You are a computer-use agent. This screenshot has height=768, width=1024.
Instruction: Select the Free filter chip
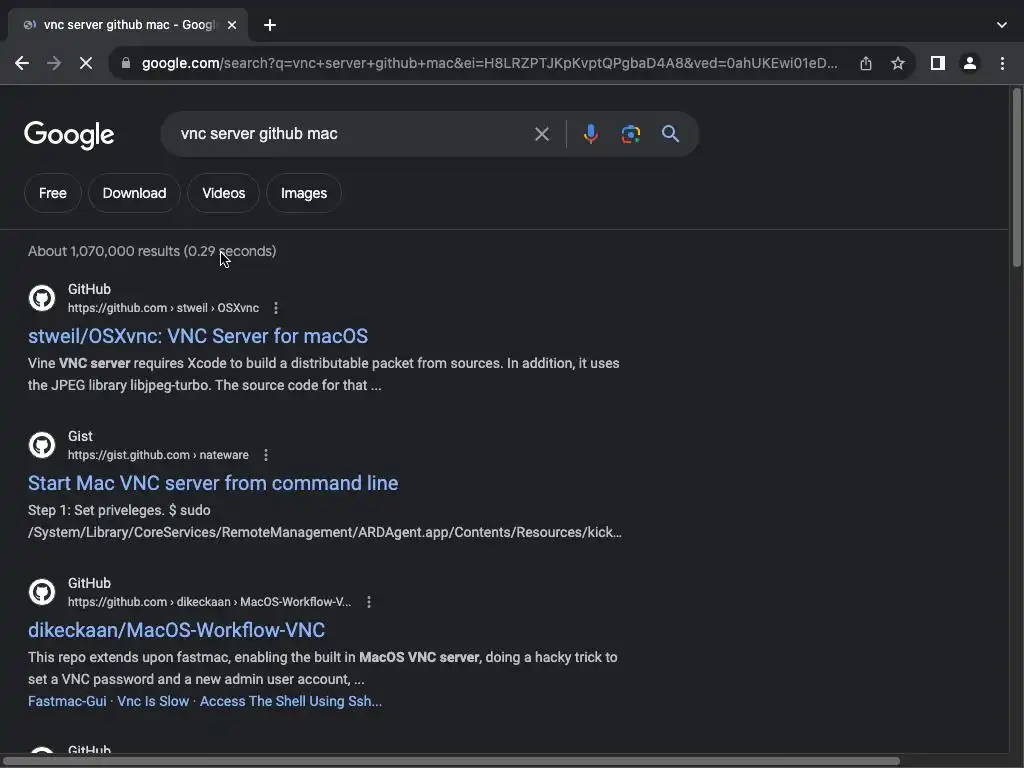[53, 193]
